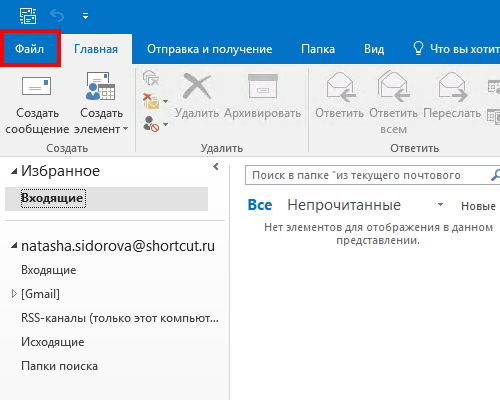500x400 pixels.
Task: Click the Undo arrow in quick access toolbar
Action: tap(57, 15)
